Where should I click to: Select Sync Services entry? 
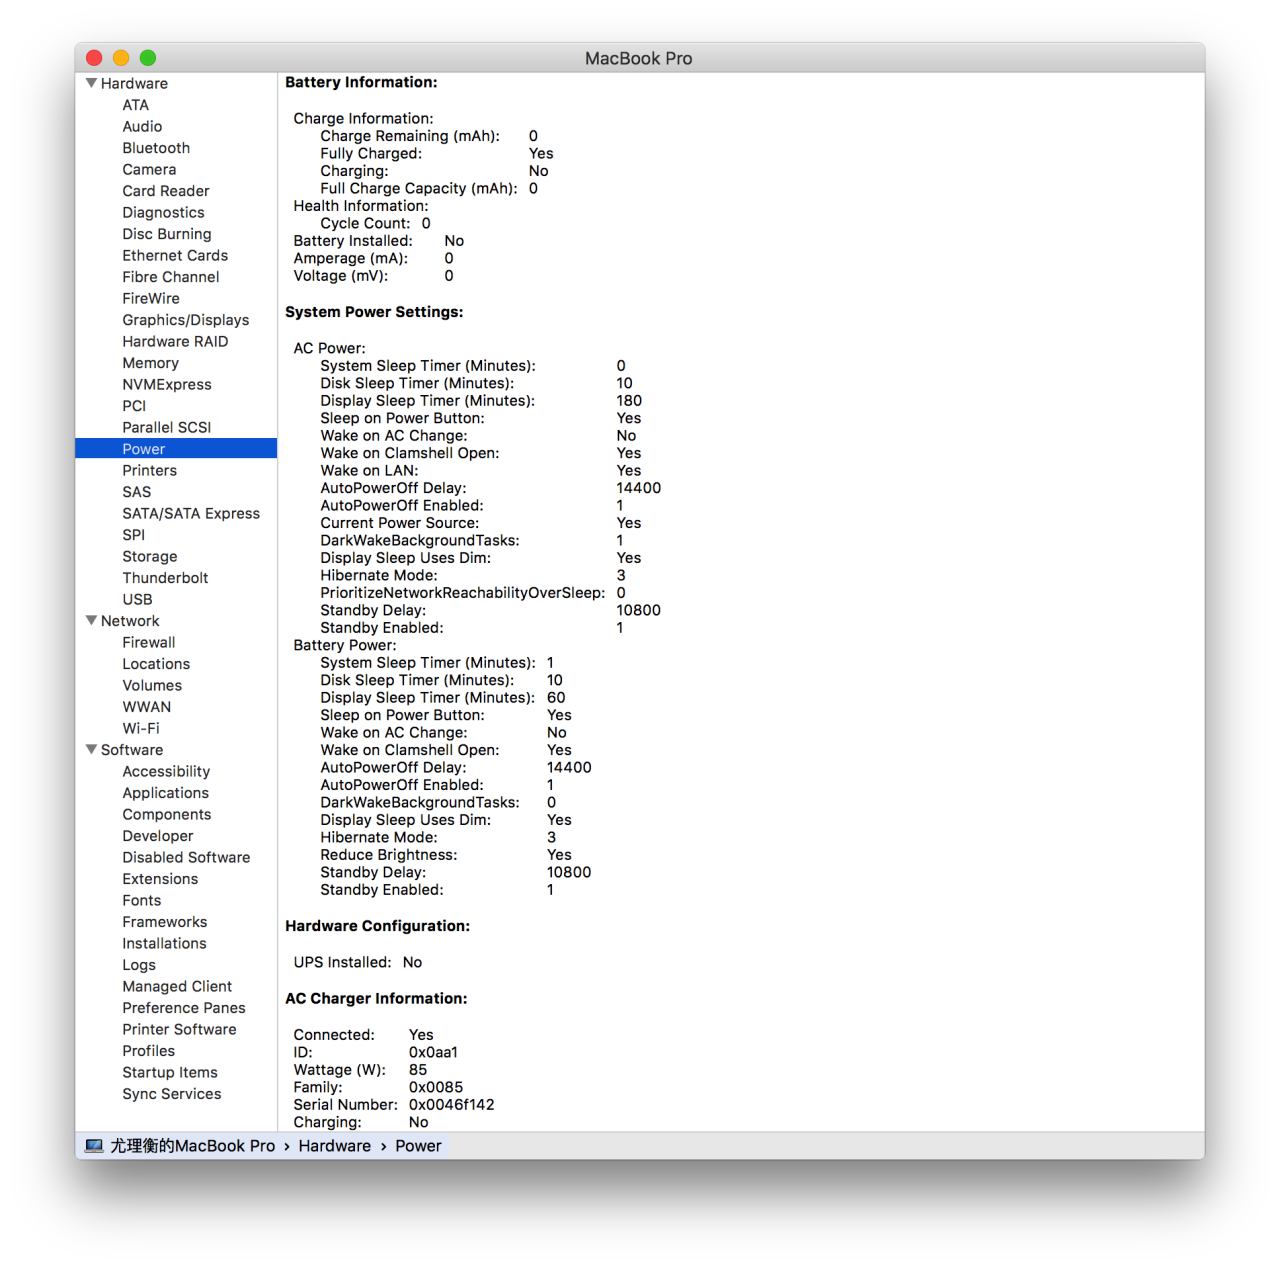click(172, 1094)
